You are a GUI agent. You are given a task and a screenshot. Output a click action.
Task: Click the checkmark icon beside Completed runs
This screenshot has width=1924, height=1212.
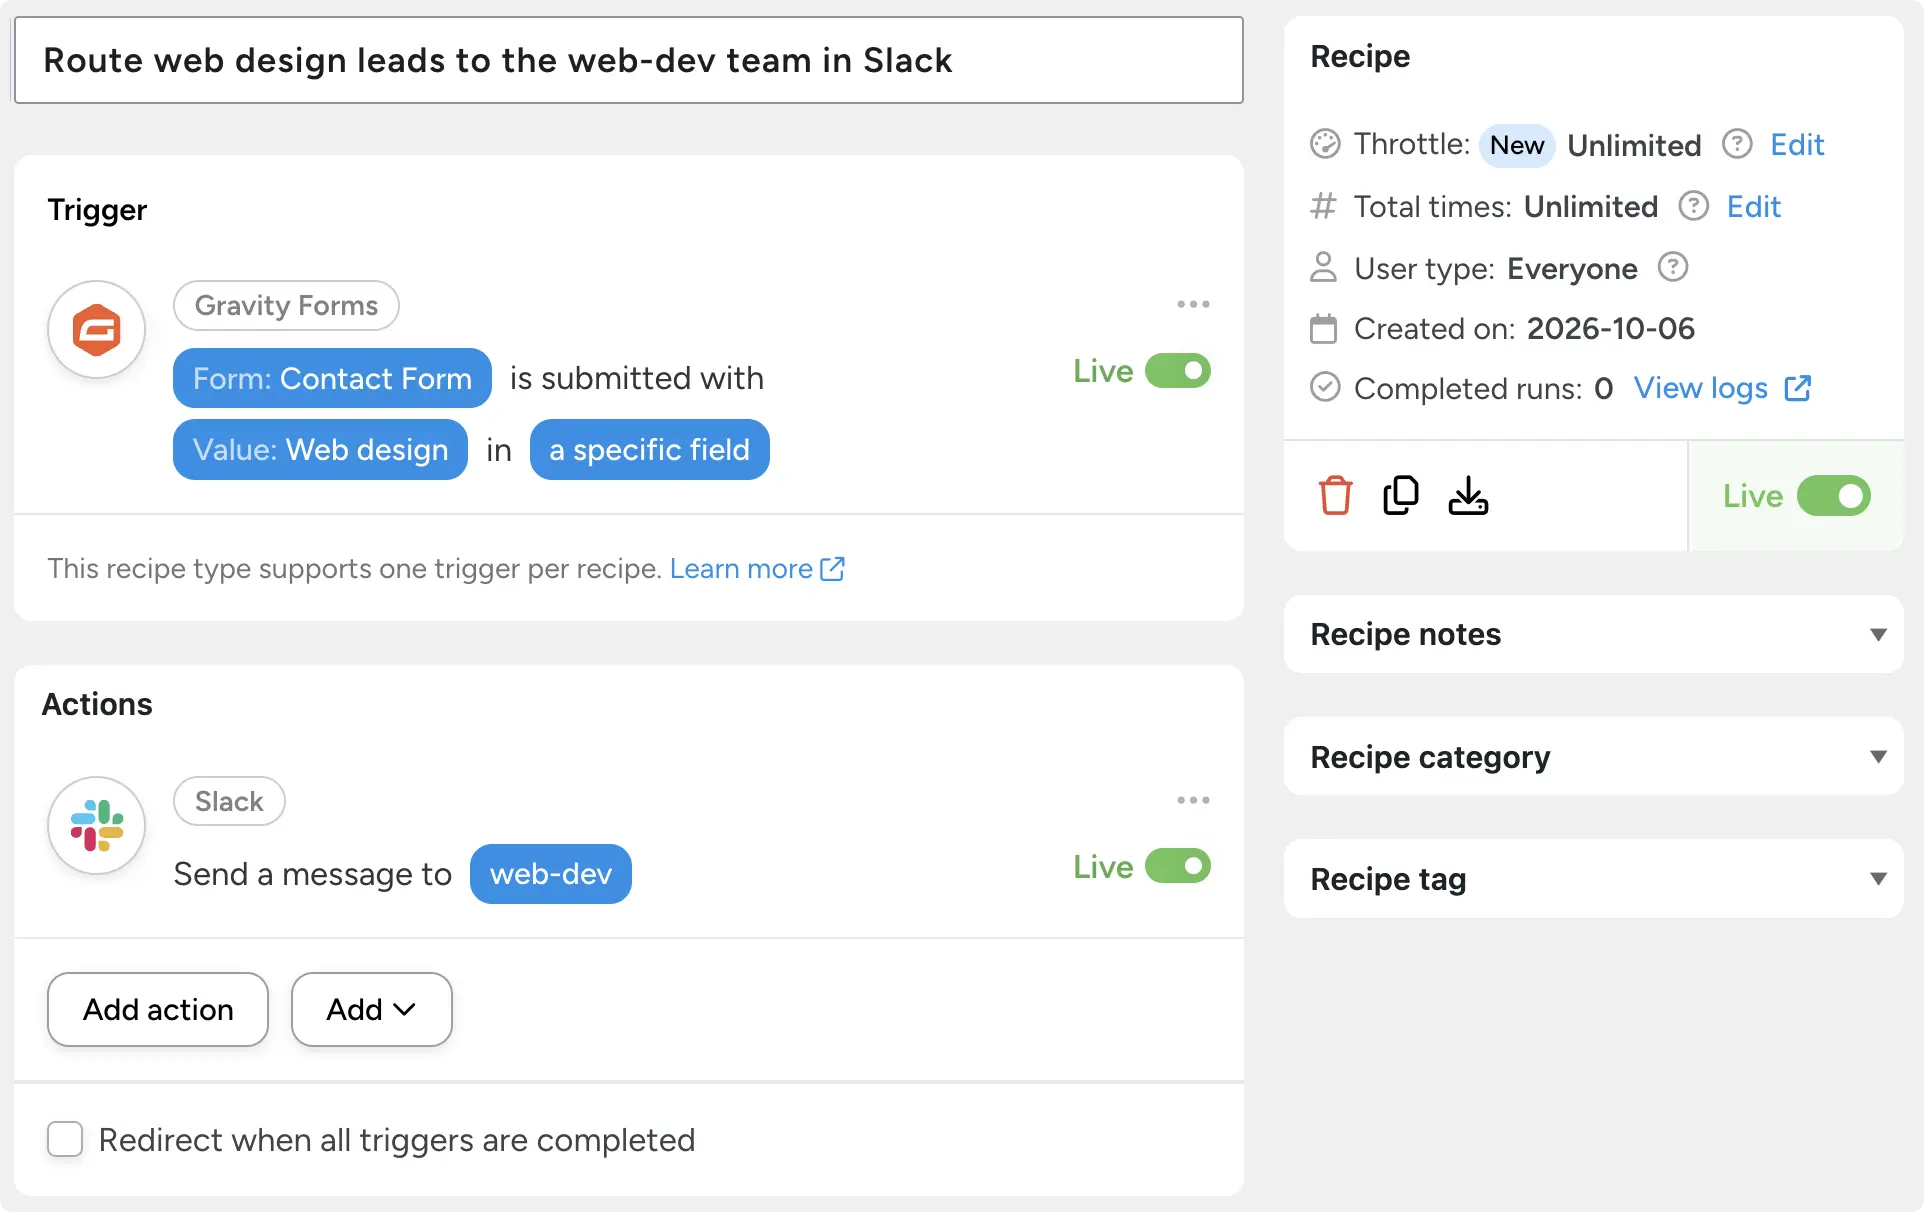(1325, 387)
